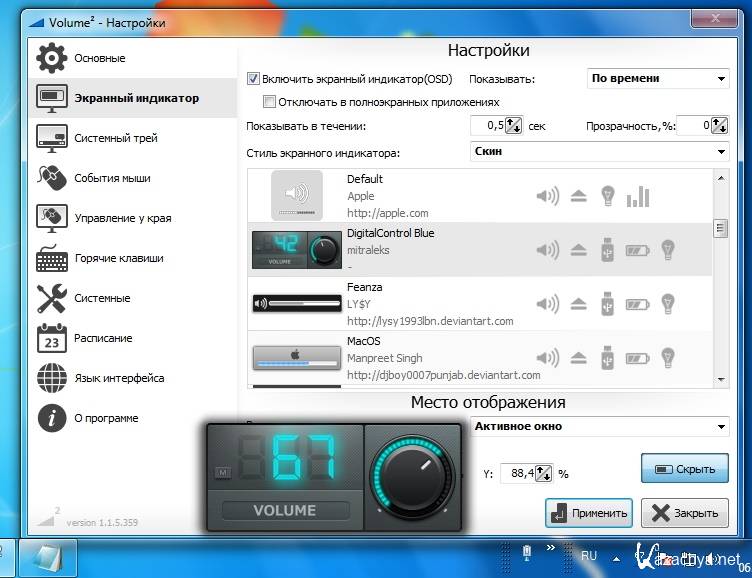
Task: Click the wrench icon for Системные
Action: click(x=52, y=298)
